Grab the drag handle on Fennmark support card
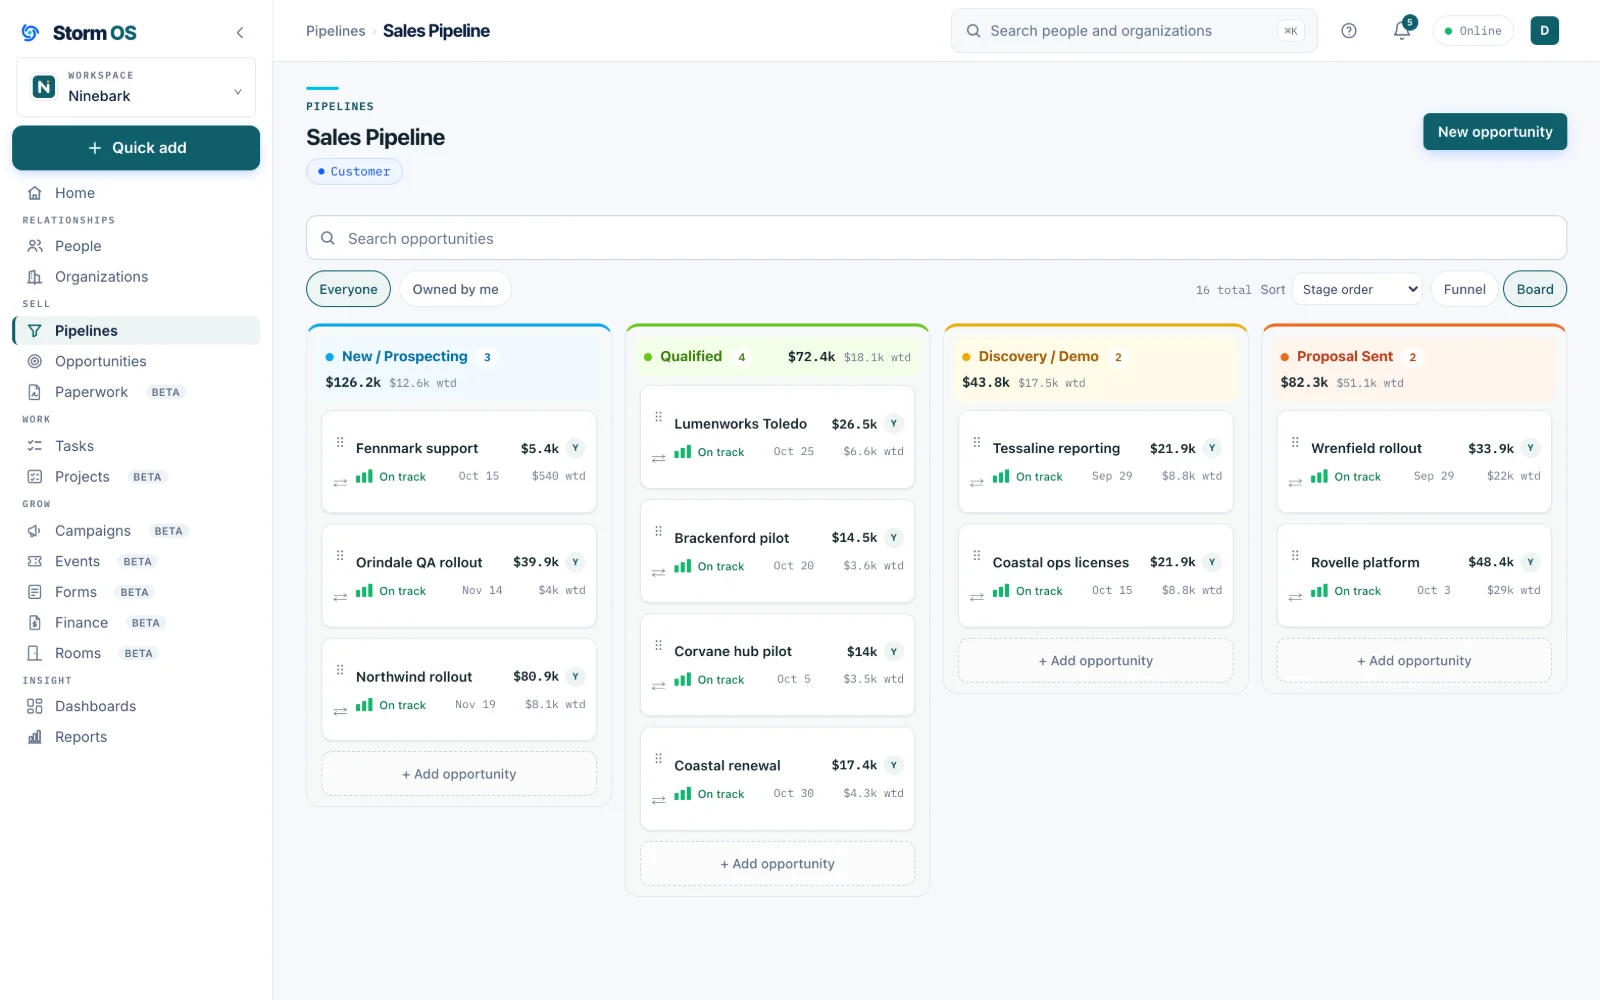The height and width of the screenshot is (1000, 1600). click(x=340, y=442)
